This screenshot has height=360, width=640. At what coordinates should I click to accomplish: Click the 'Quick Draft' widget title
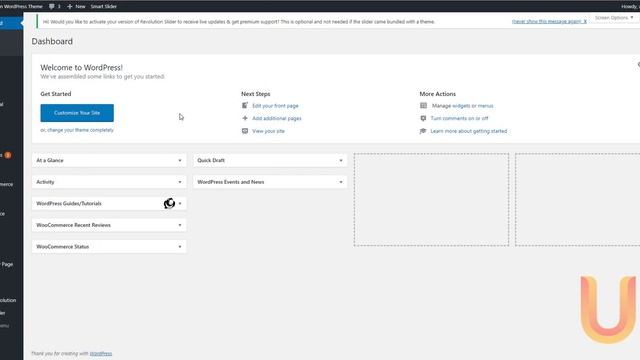tap(211, 160)
